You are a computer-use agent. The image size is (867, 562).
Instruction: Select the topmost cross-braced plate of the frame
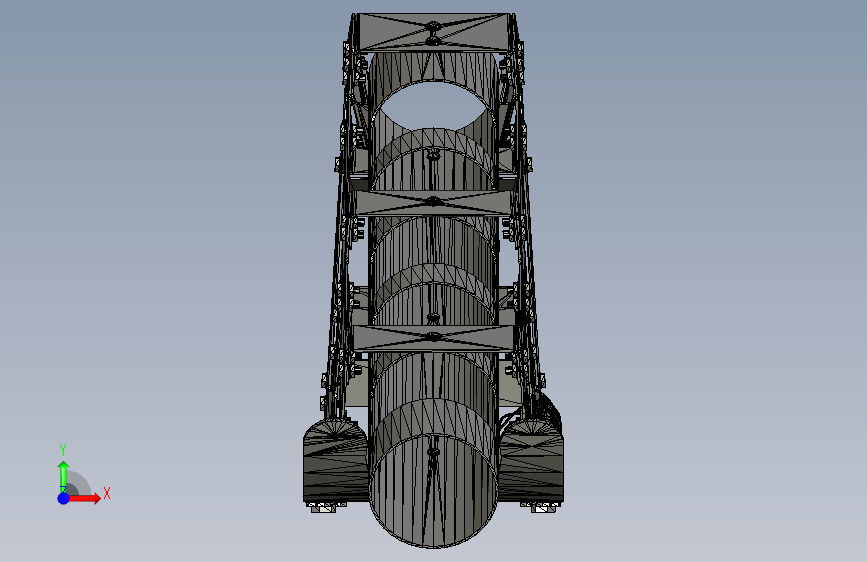pyautogui.click(x=434, y=33)
